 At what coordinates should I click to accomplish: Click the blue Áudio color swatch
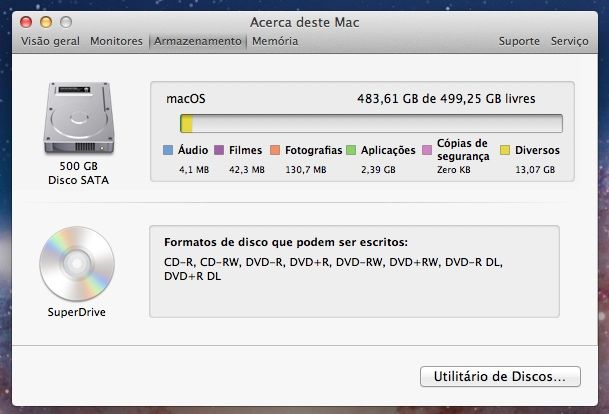168,150
